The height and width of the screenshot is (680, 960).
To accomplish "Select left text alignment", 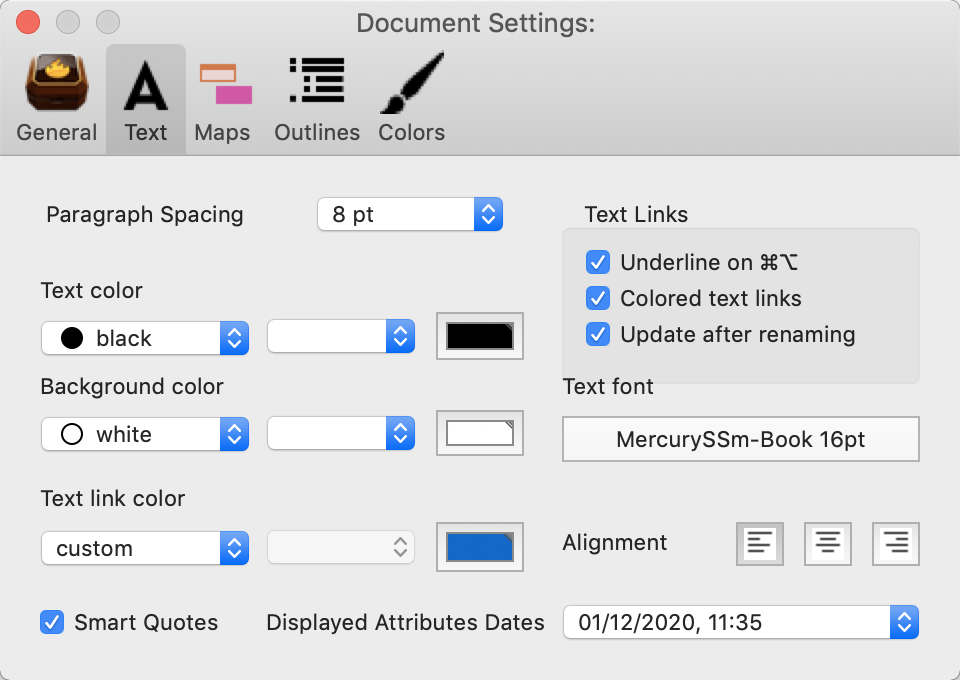I will click(759, 543).
